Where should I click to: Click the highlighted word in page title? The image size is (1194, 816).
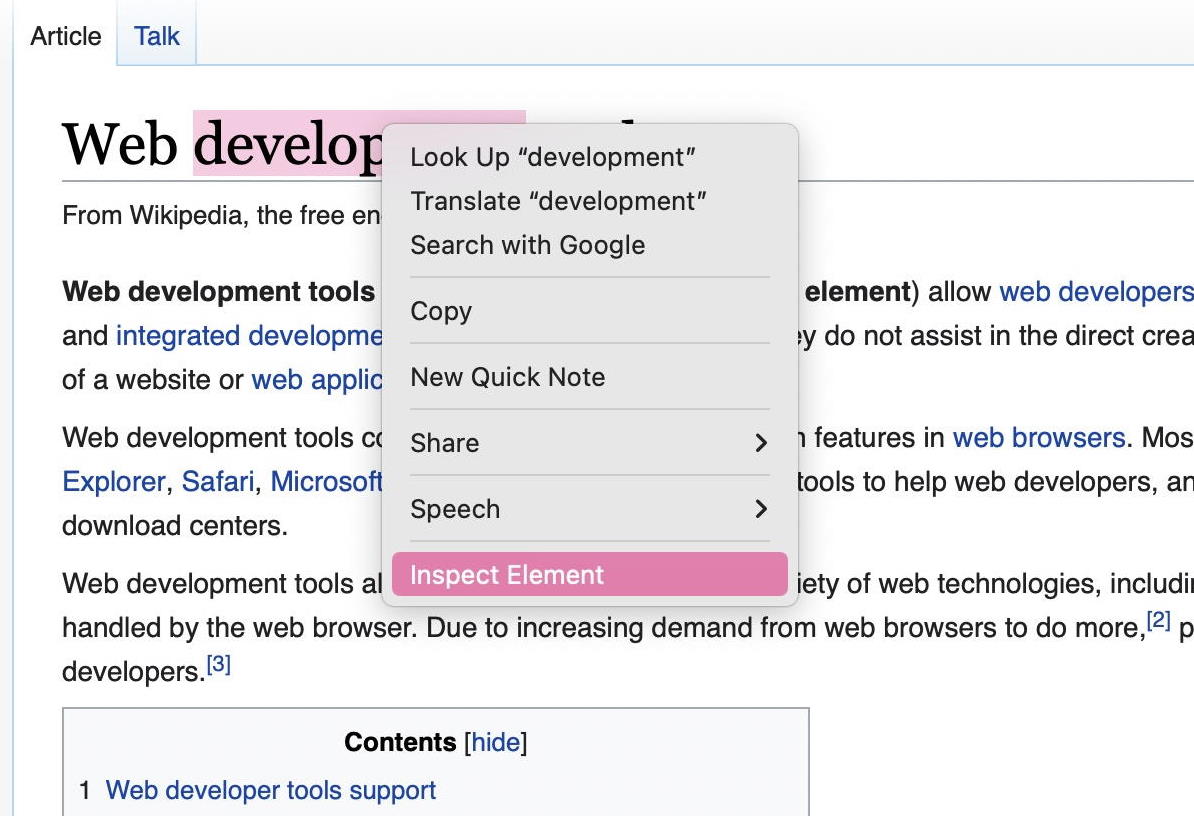(288, 144)
